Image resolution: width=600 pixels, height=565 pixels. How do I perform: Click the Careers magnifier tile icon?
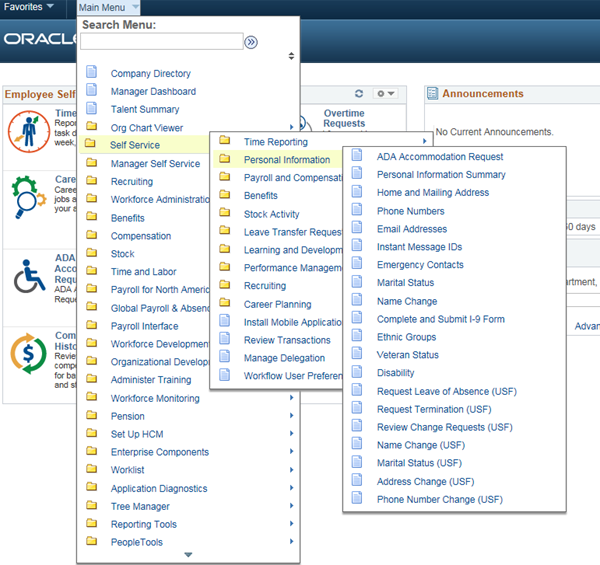[29, 196]
